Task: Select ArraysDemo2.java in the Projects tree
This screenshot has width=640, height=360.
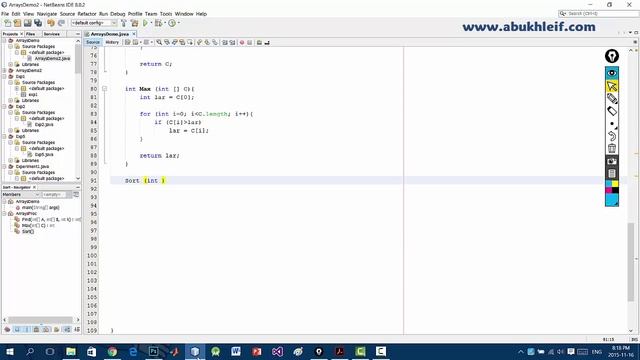Action: click(52, 58)
